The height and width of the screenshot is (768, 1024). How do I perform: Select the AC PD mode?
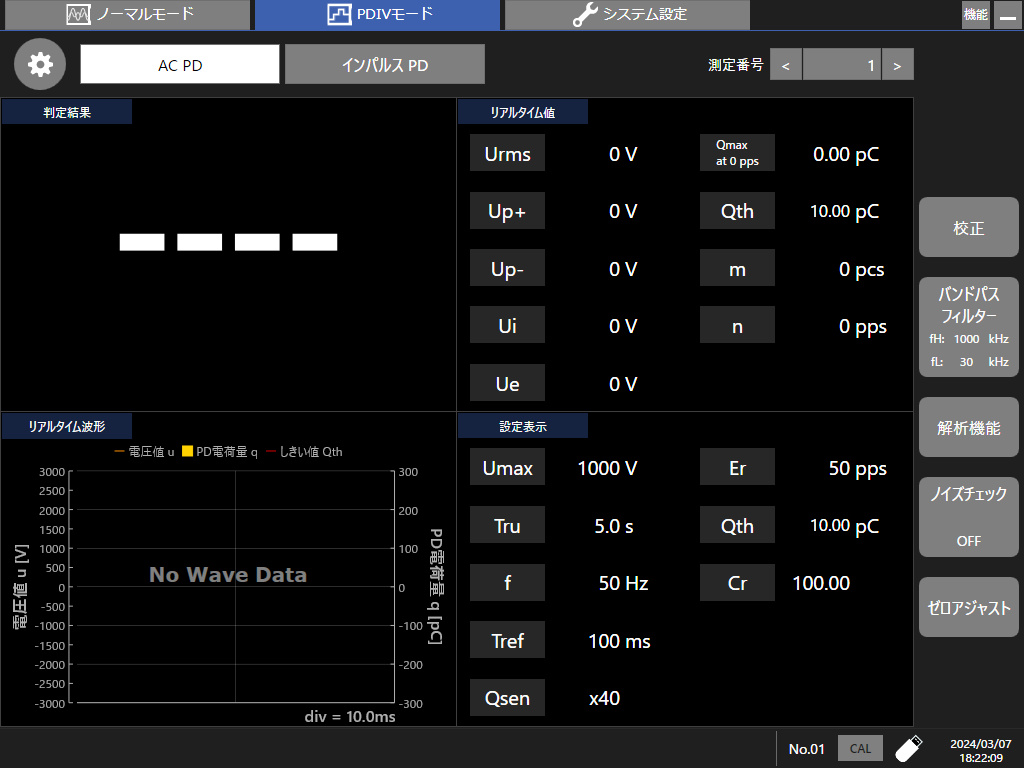click(x=180, y=65)
